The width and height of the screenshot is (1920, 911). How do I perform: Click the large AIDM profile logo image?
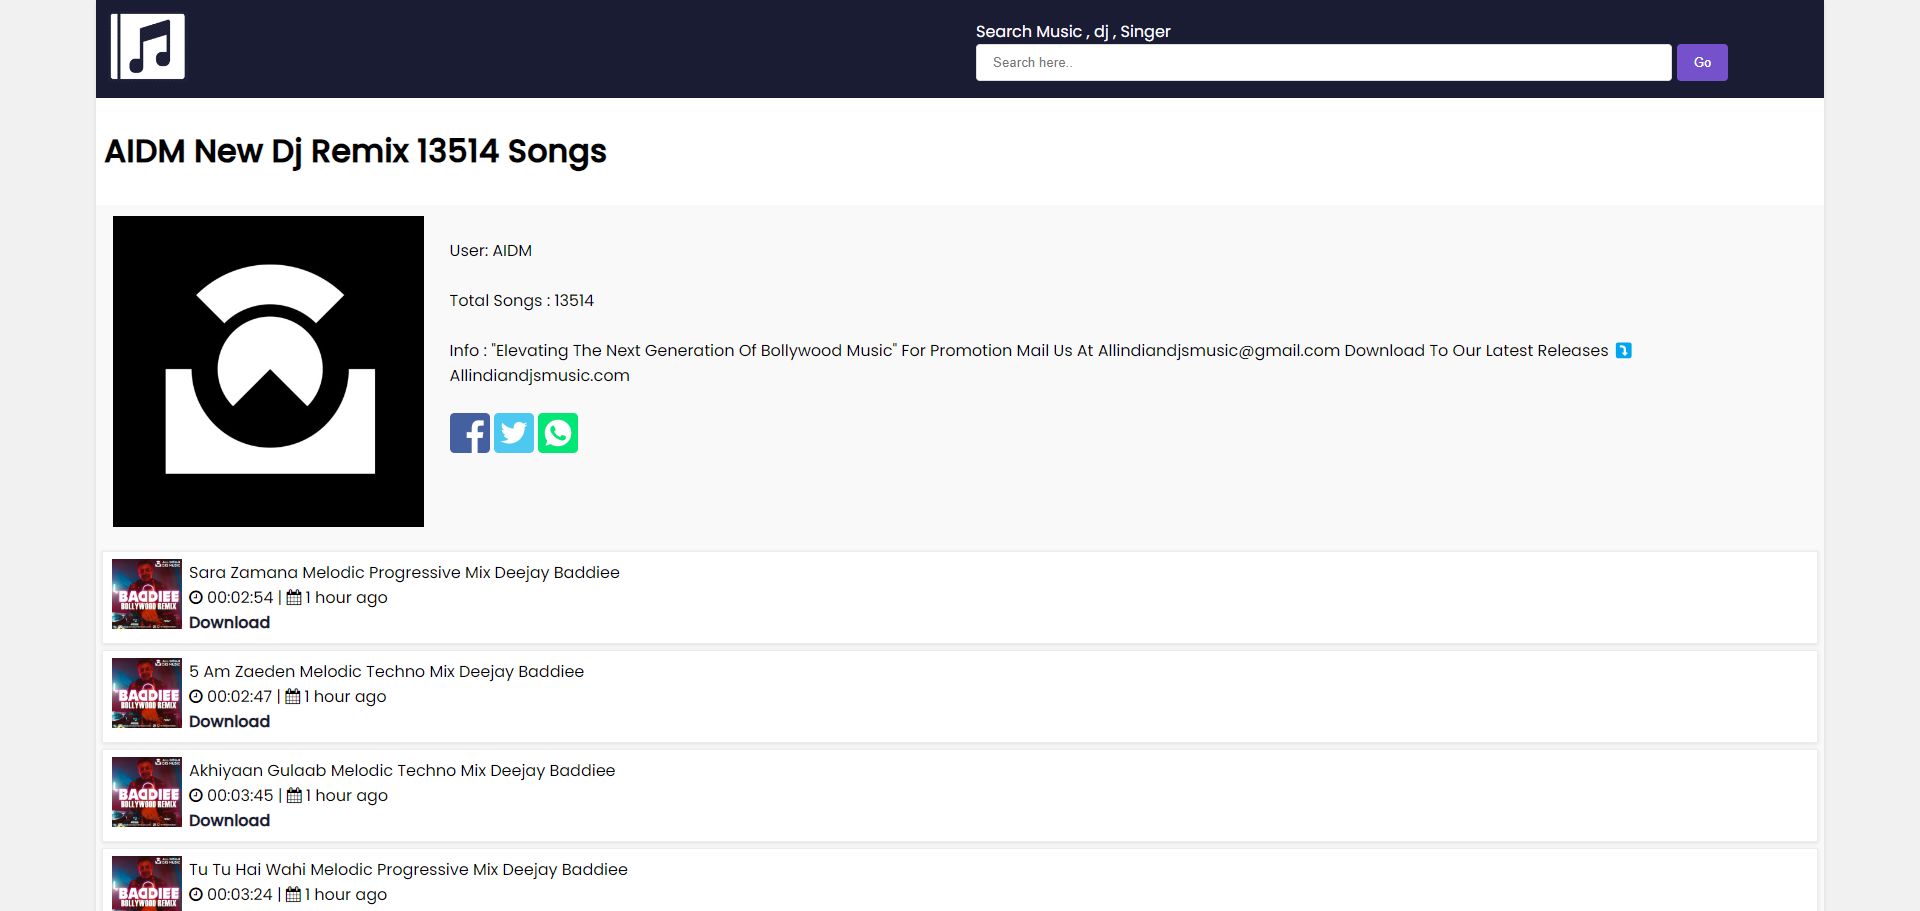click(x=268, y=371)
